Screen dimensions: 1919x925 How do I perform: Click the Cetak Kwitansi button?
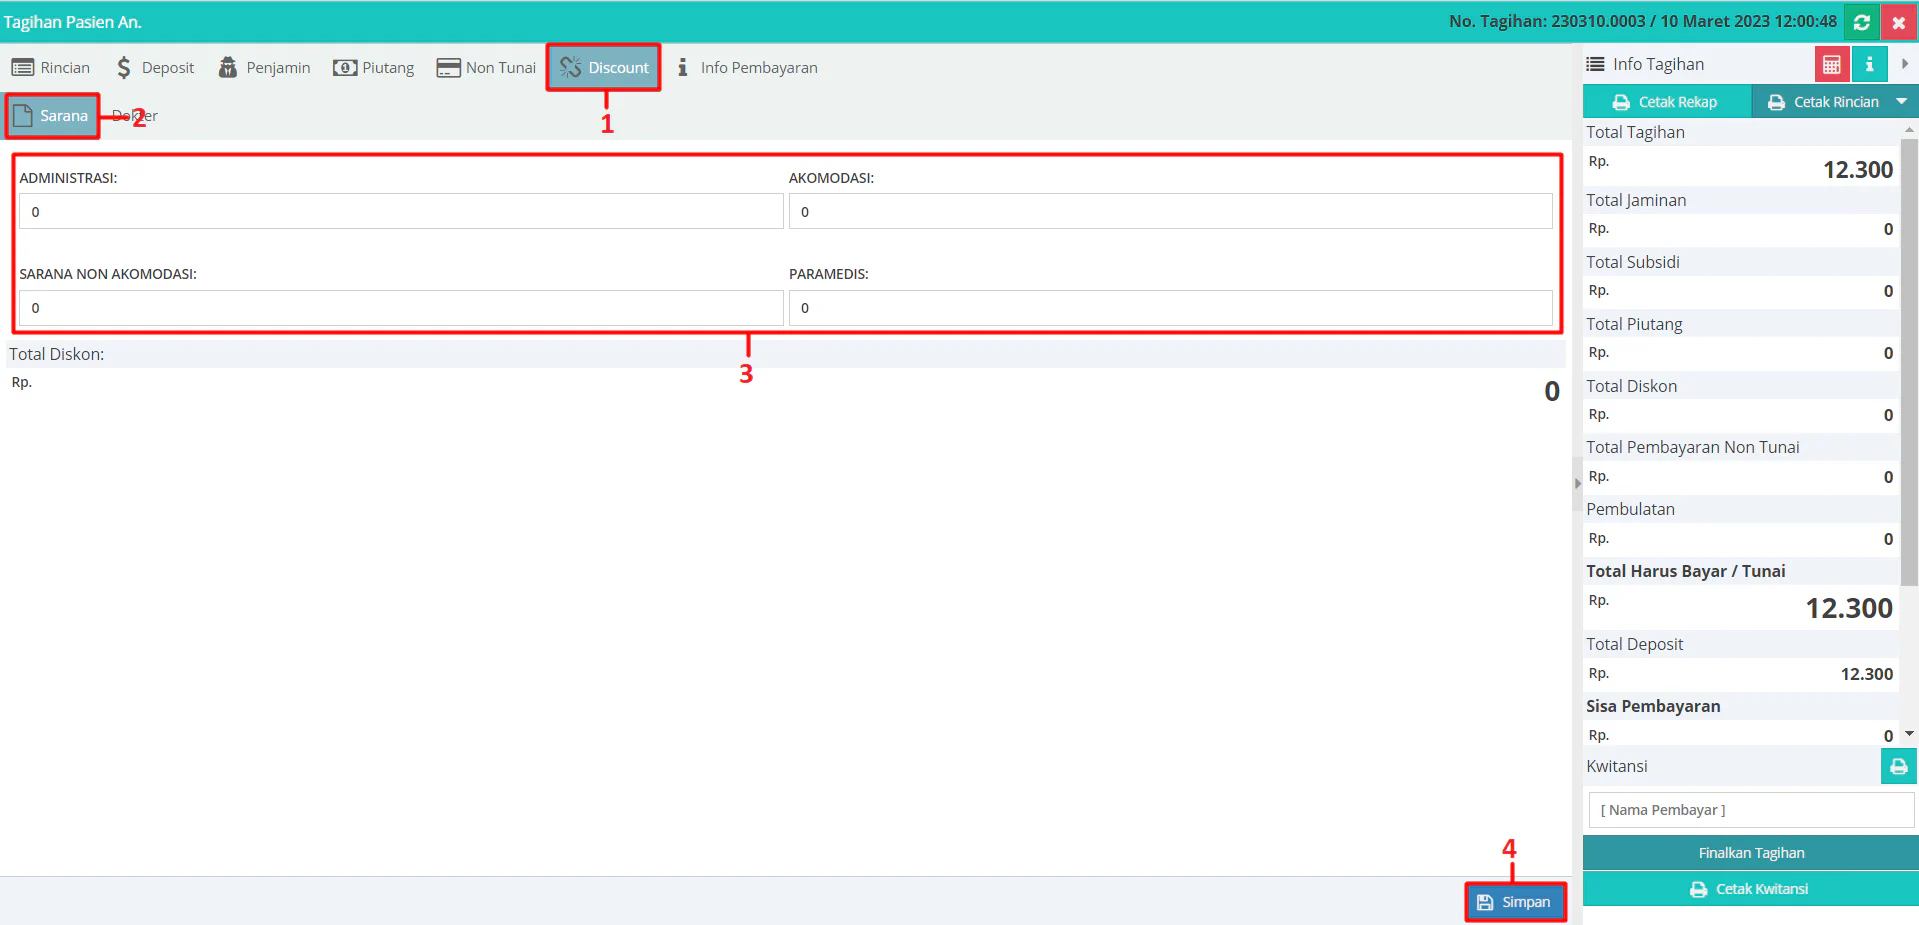[x=1750, y=889]
